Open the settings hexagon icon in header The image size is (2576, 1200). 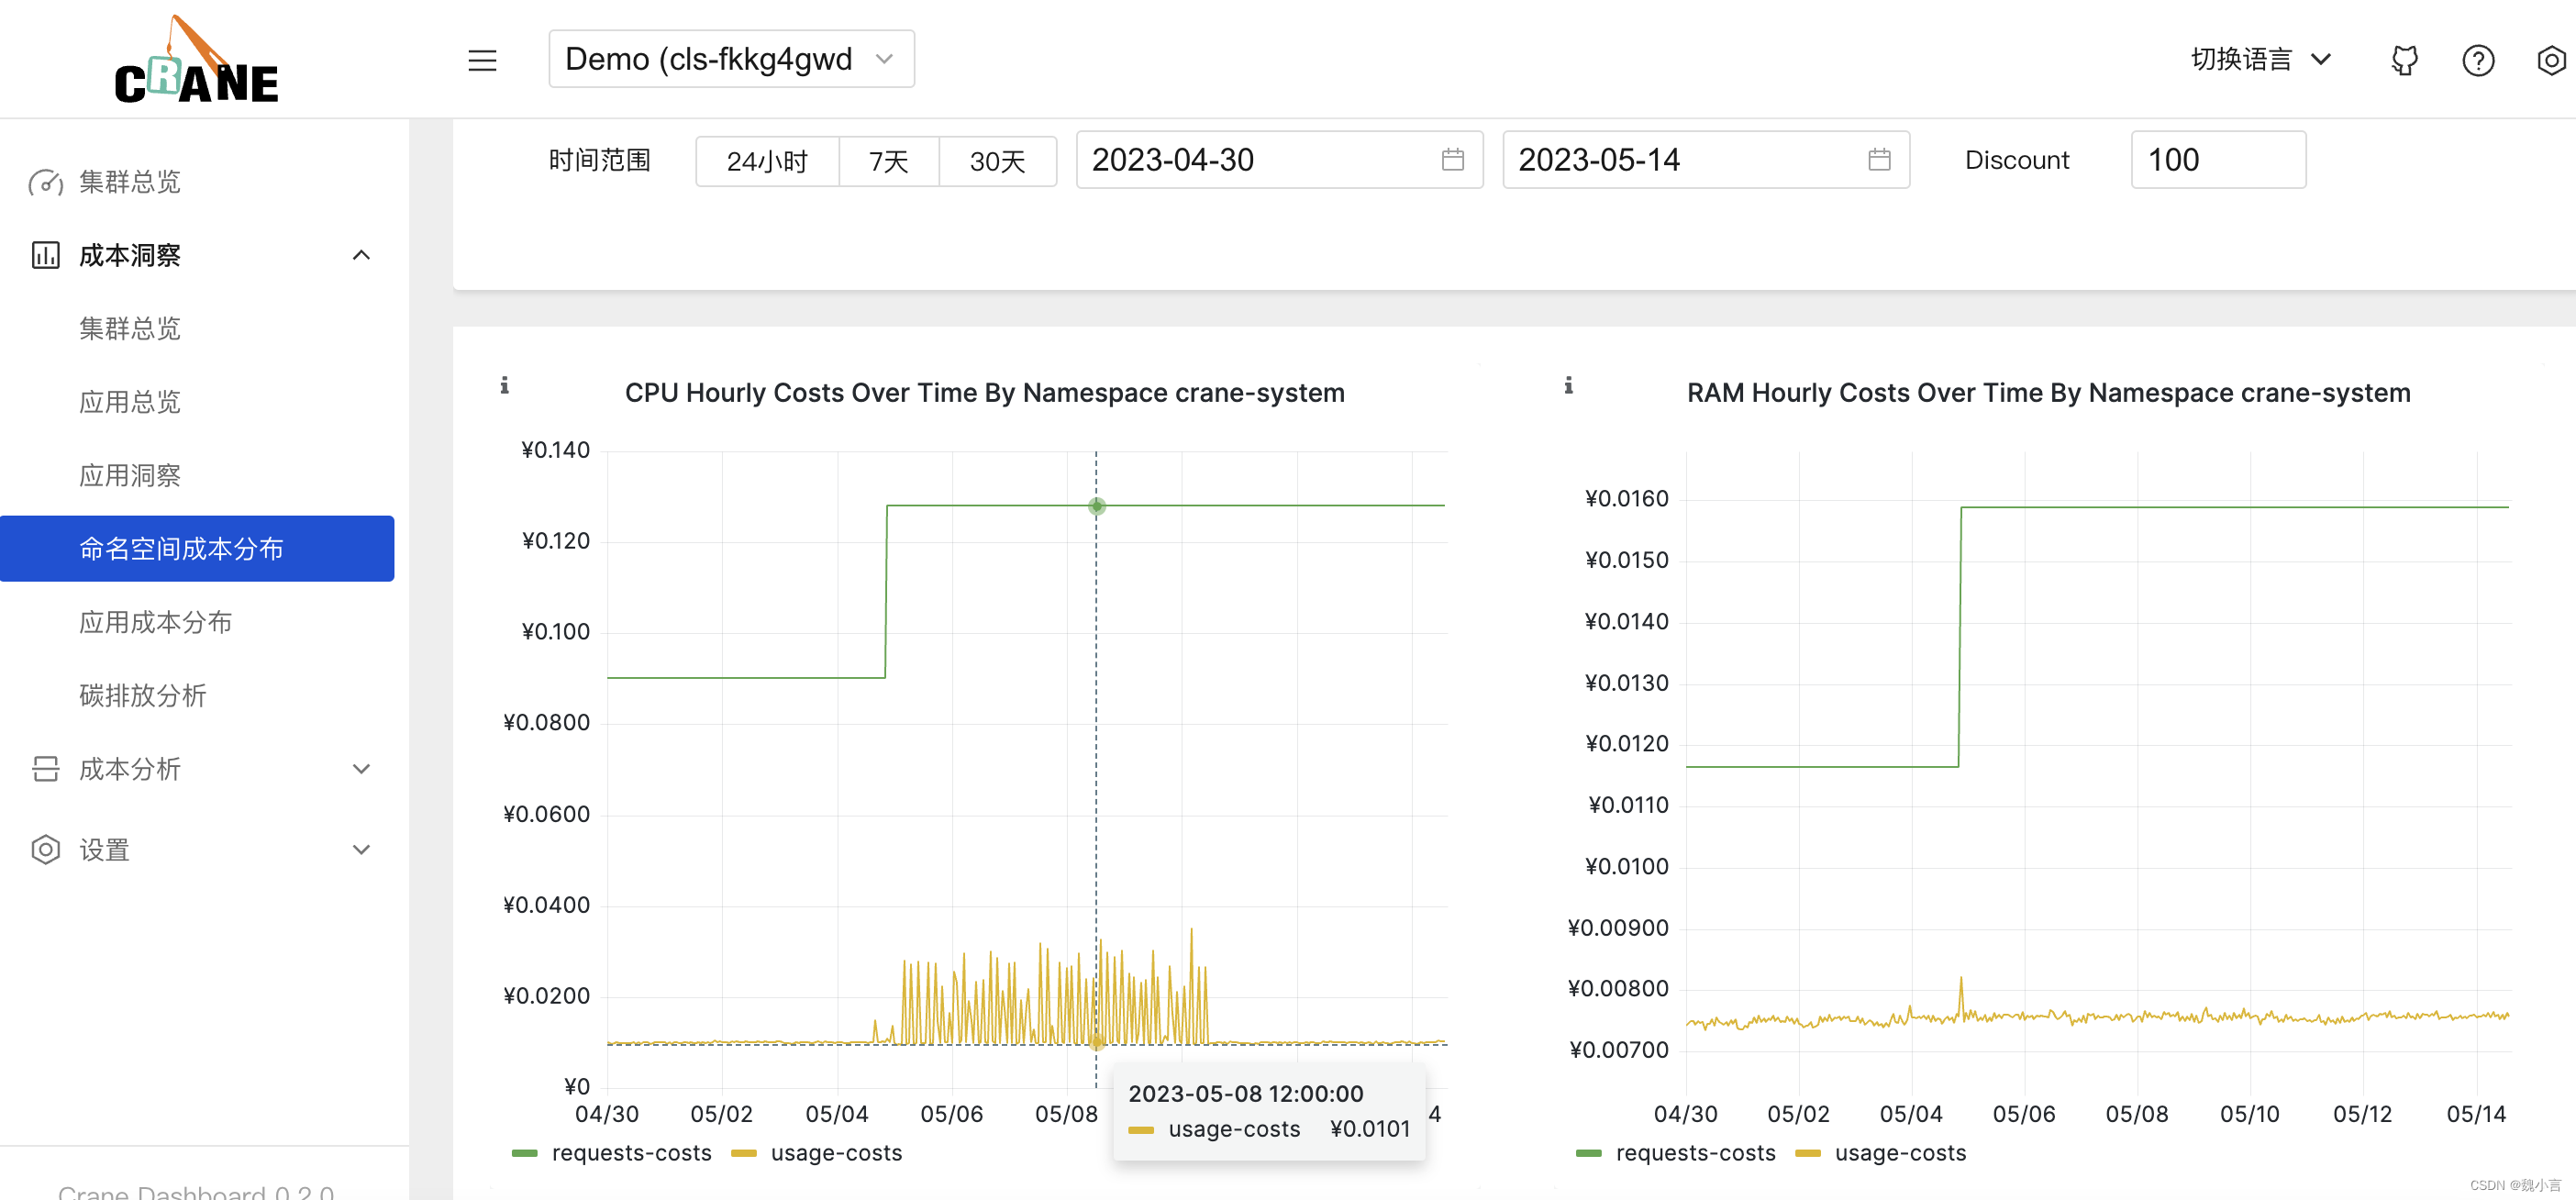click(2551, 60)
